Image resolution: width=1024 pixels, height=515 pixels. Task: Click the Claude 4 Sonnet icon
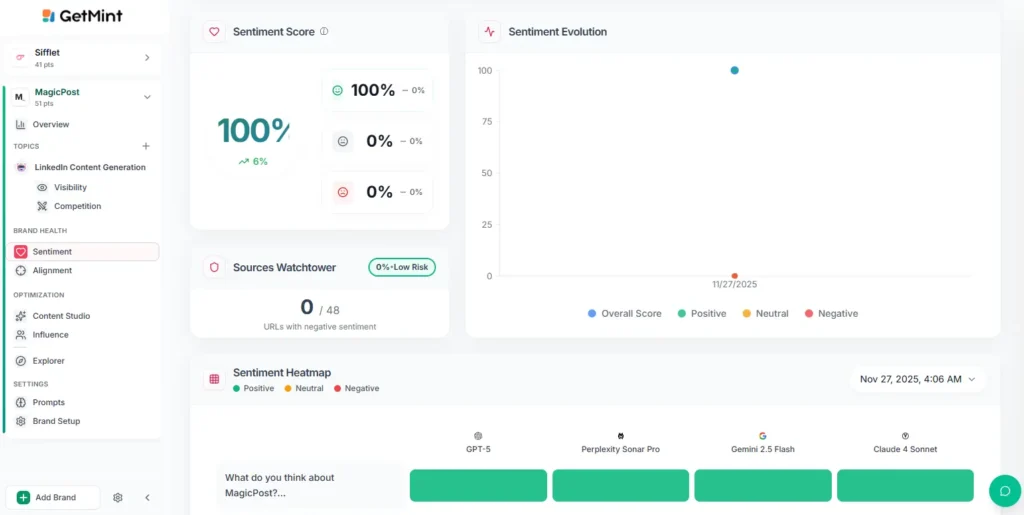click(905, 436)
